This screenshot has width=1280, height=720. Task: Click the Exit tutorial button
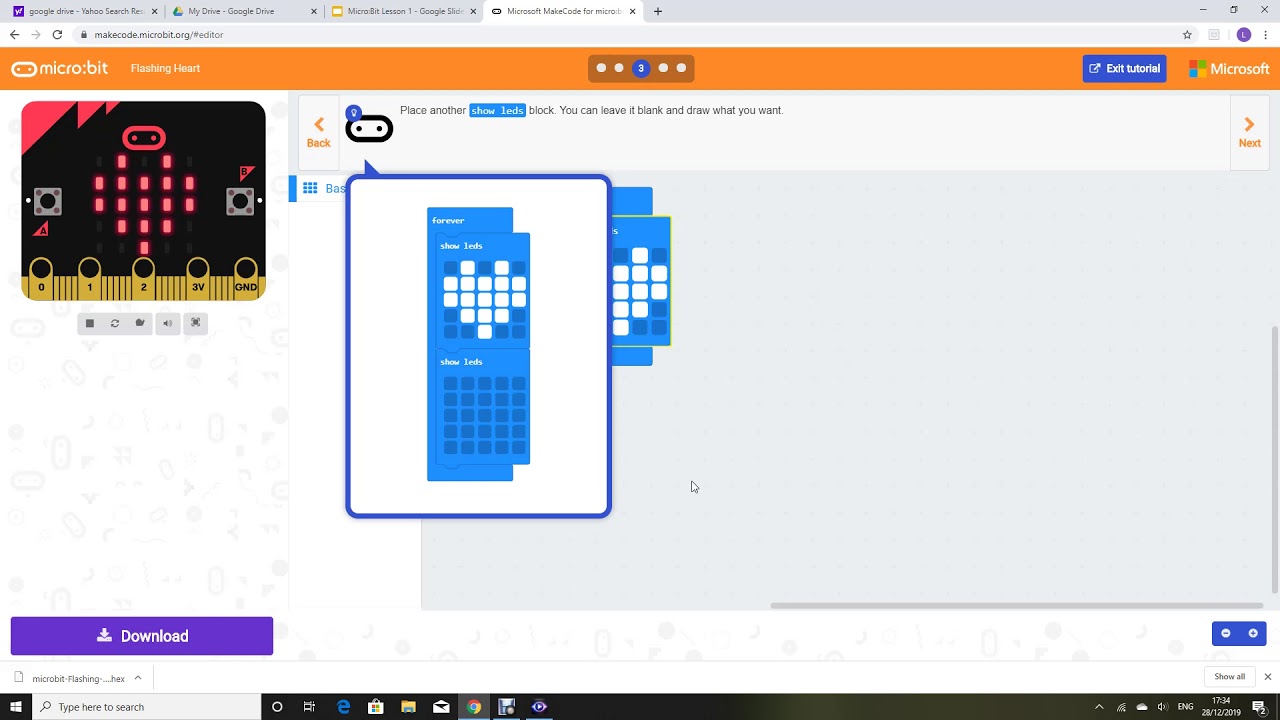[x=1124, y=68]
